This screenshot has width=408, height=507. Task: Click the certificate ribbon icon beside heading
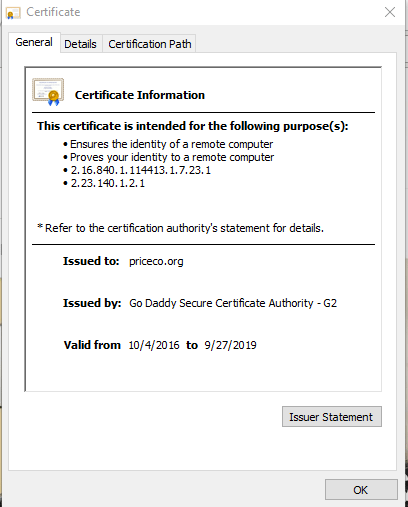pyautogui.click(x=48, y=92)
